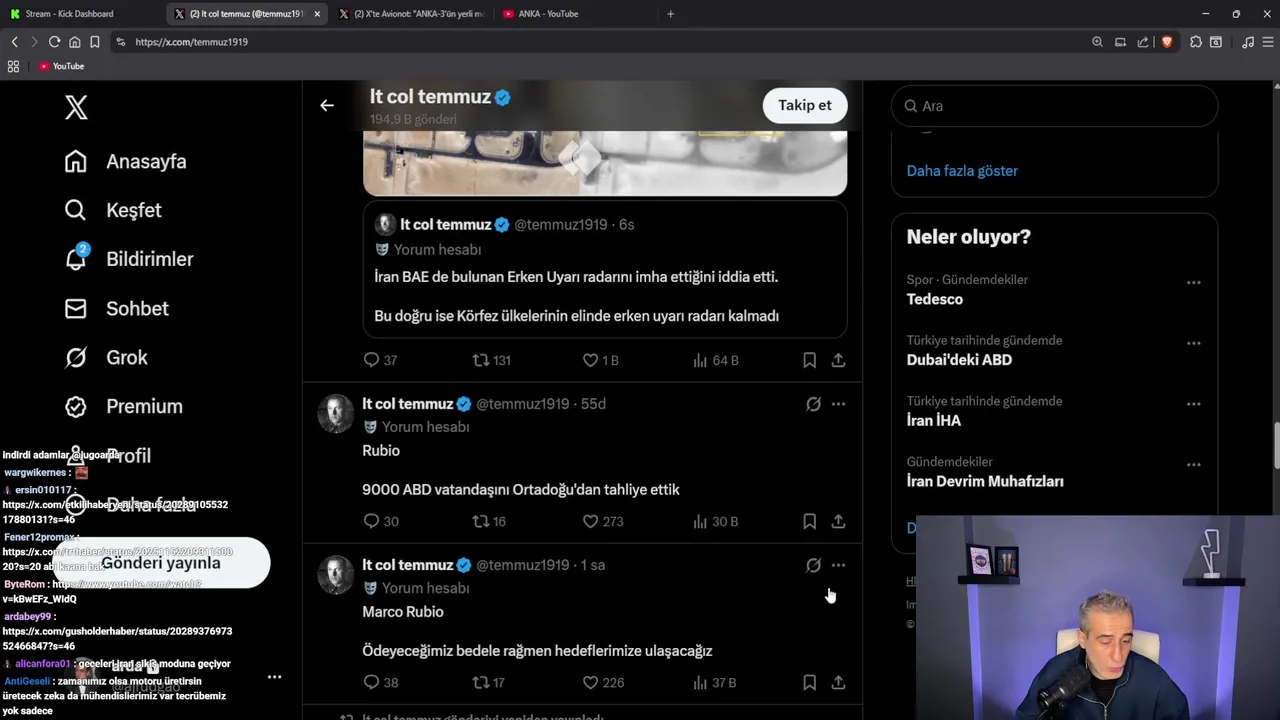
Task: Open Brave Shields icon
Action: pyautogui.click(x=1166, y=42)
